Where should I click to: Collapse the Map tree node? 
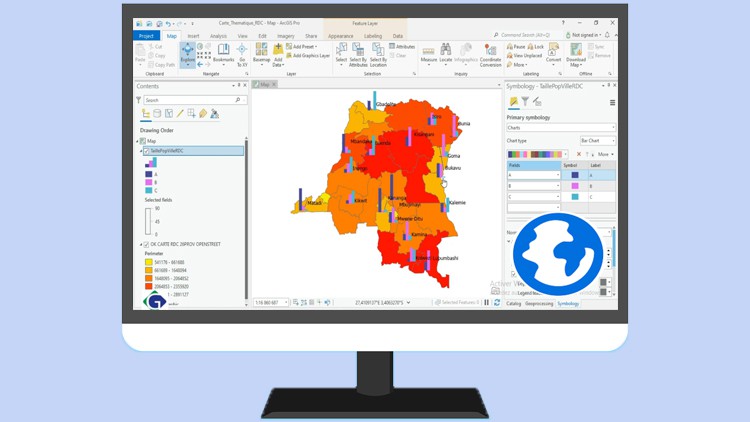138,141
